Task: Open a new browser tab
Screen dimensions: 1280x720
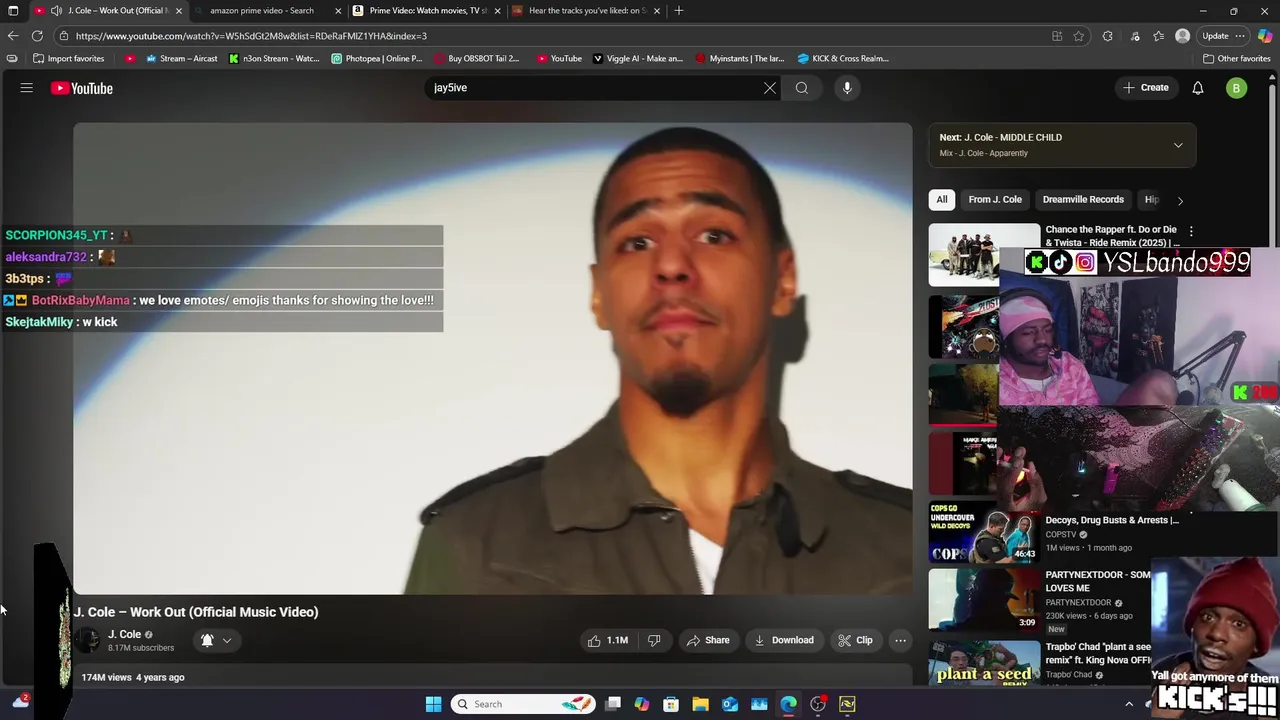Action: tap(679, 10)
